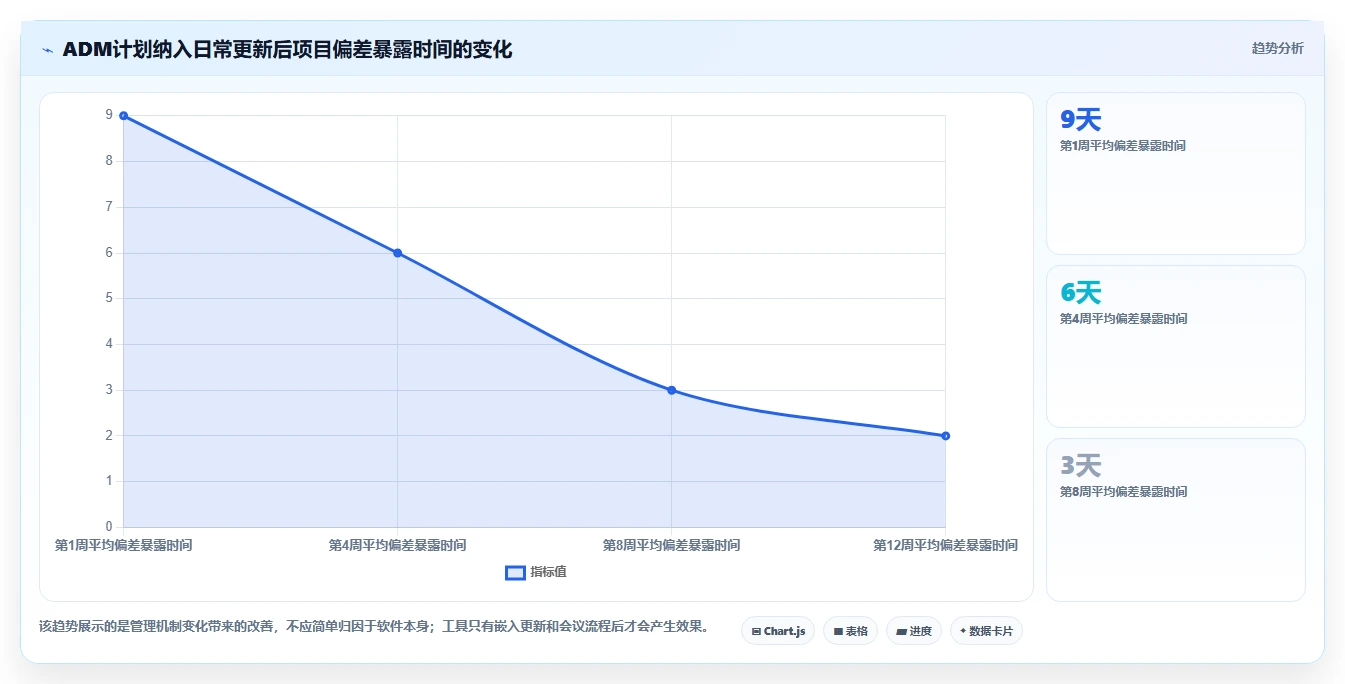Click the 3天 card value
Viewport: 1345px width, 684px height.
click(x=1080, y=466)
